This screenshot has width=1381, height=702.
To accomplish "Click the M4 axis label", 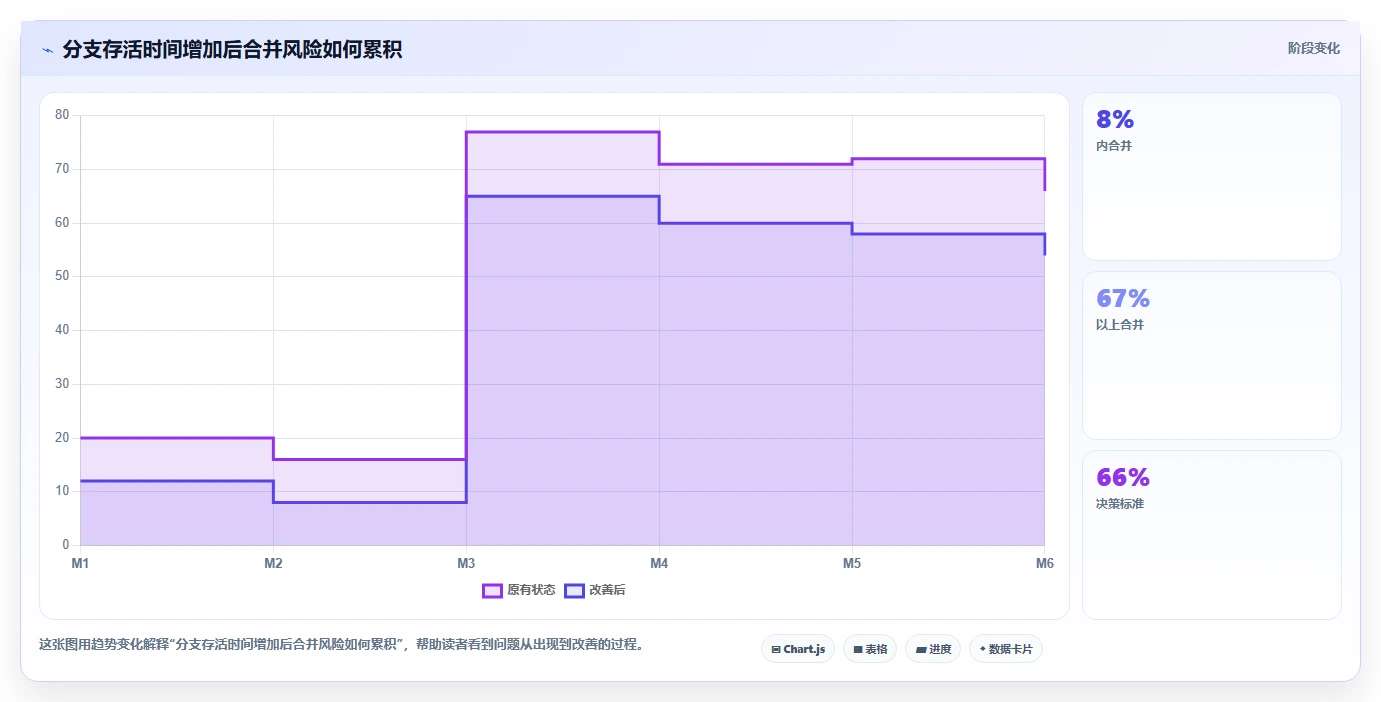I will [x=659, y=563].
